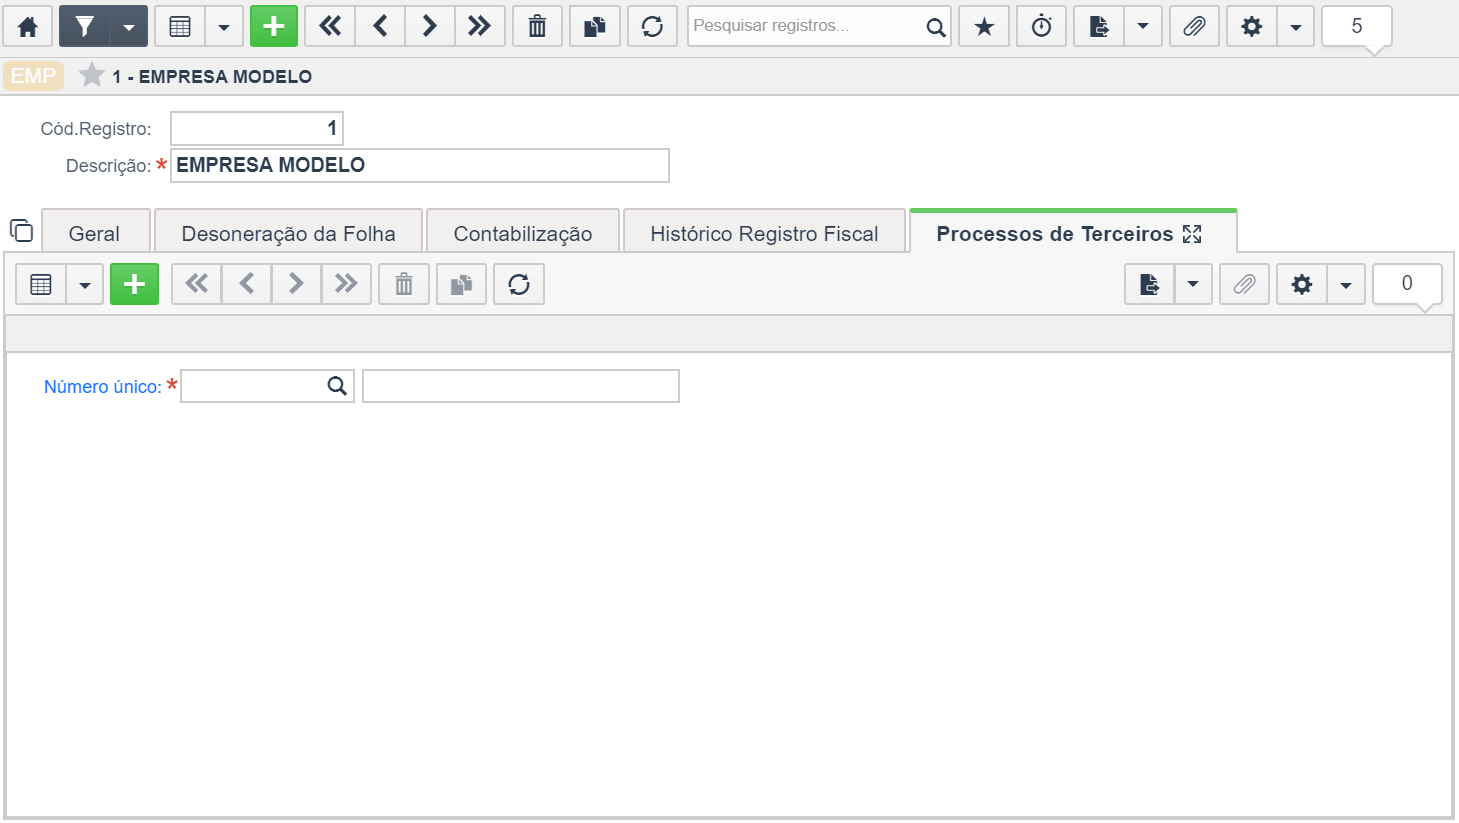Add a new record with top green plus

tap(274, 27)
